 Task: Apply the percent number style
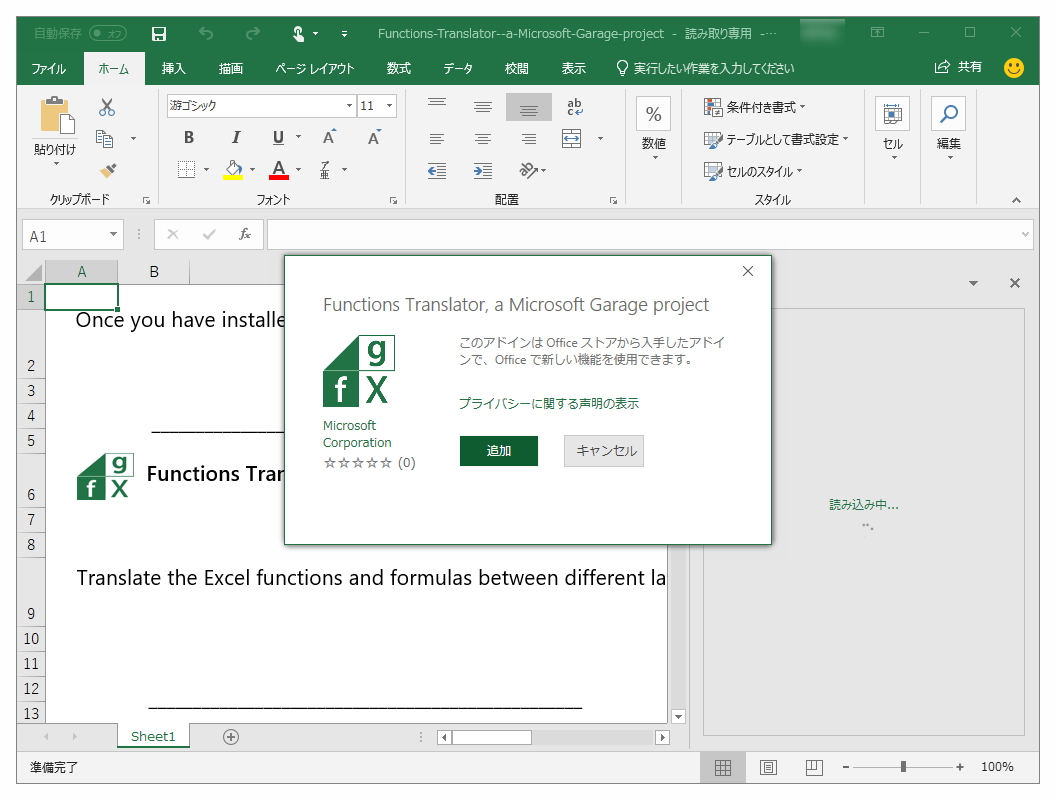coord(653,113)
